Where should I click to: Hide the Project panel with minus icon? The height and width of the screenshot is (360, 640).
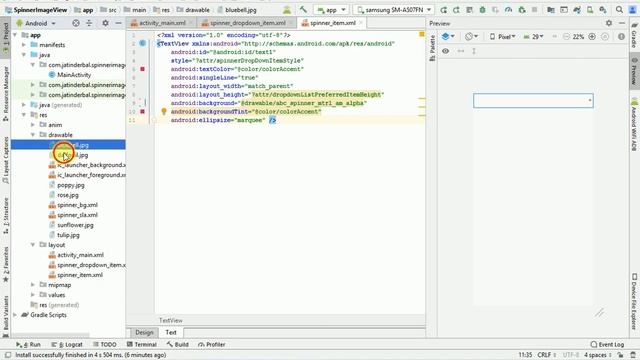[118, 23]
